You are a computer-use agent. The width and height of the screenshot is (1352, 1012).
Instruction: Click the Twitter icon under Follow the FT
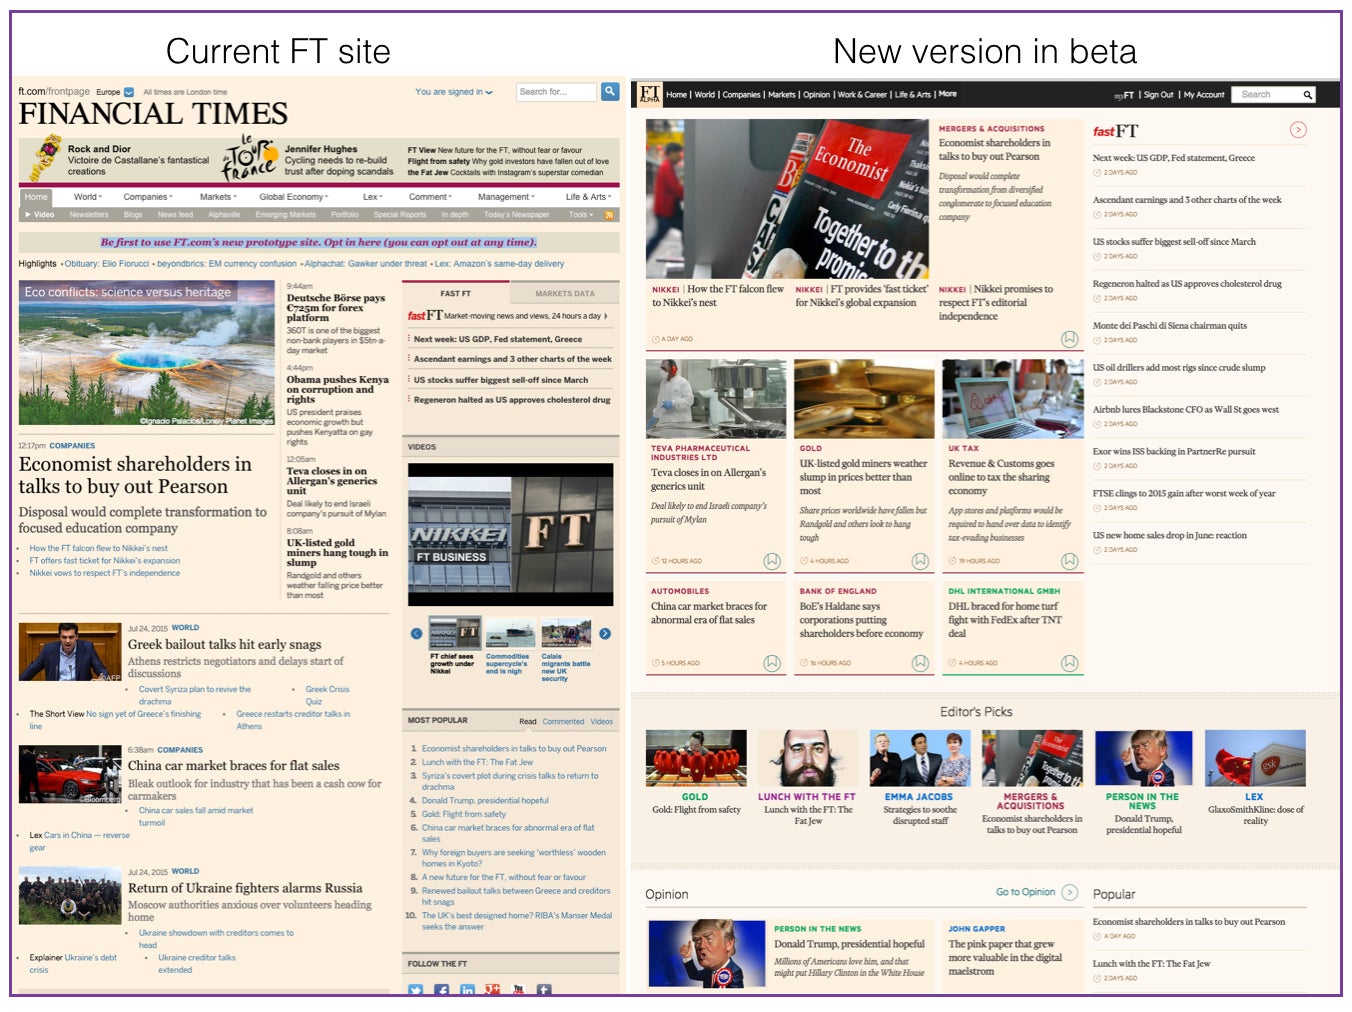point(416,990)
